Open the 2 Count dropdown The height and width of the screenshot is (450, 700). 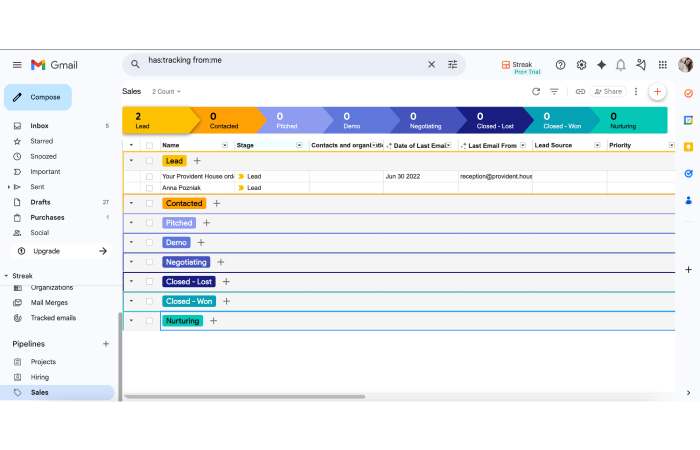(166, 92)
